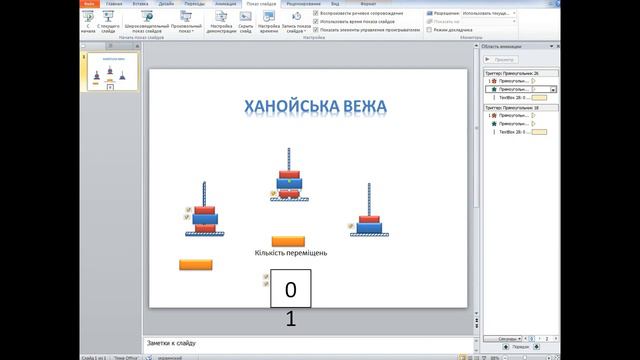Image resolution: width=640 pixels, height=360 pixels.
Task: Close the Animation Pane
Action: tap(558, 46)
